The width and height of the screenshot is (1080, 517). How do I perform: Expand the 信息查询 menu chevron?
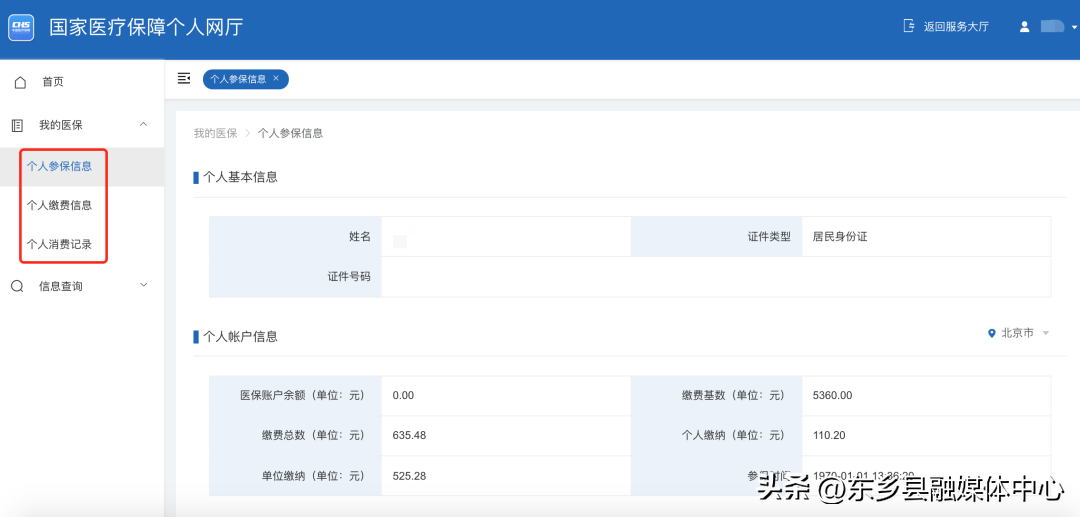[143, 285]
